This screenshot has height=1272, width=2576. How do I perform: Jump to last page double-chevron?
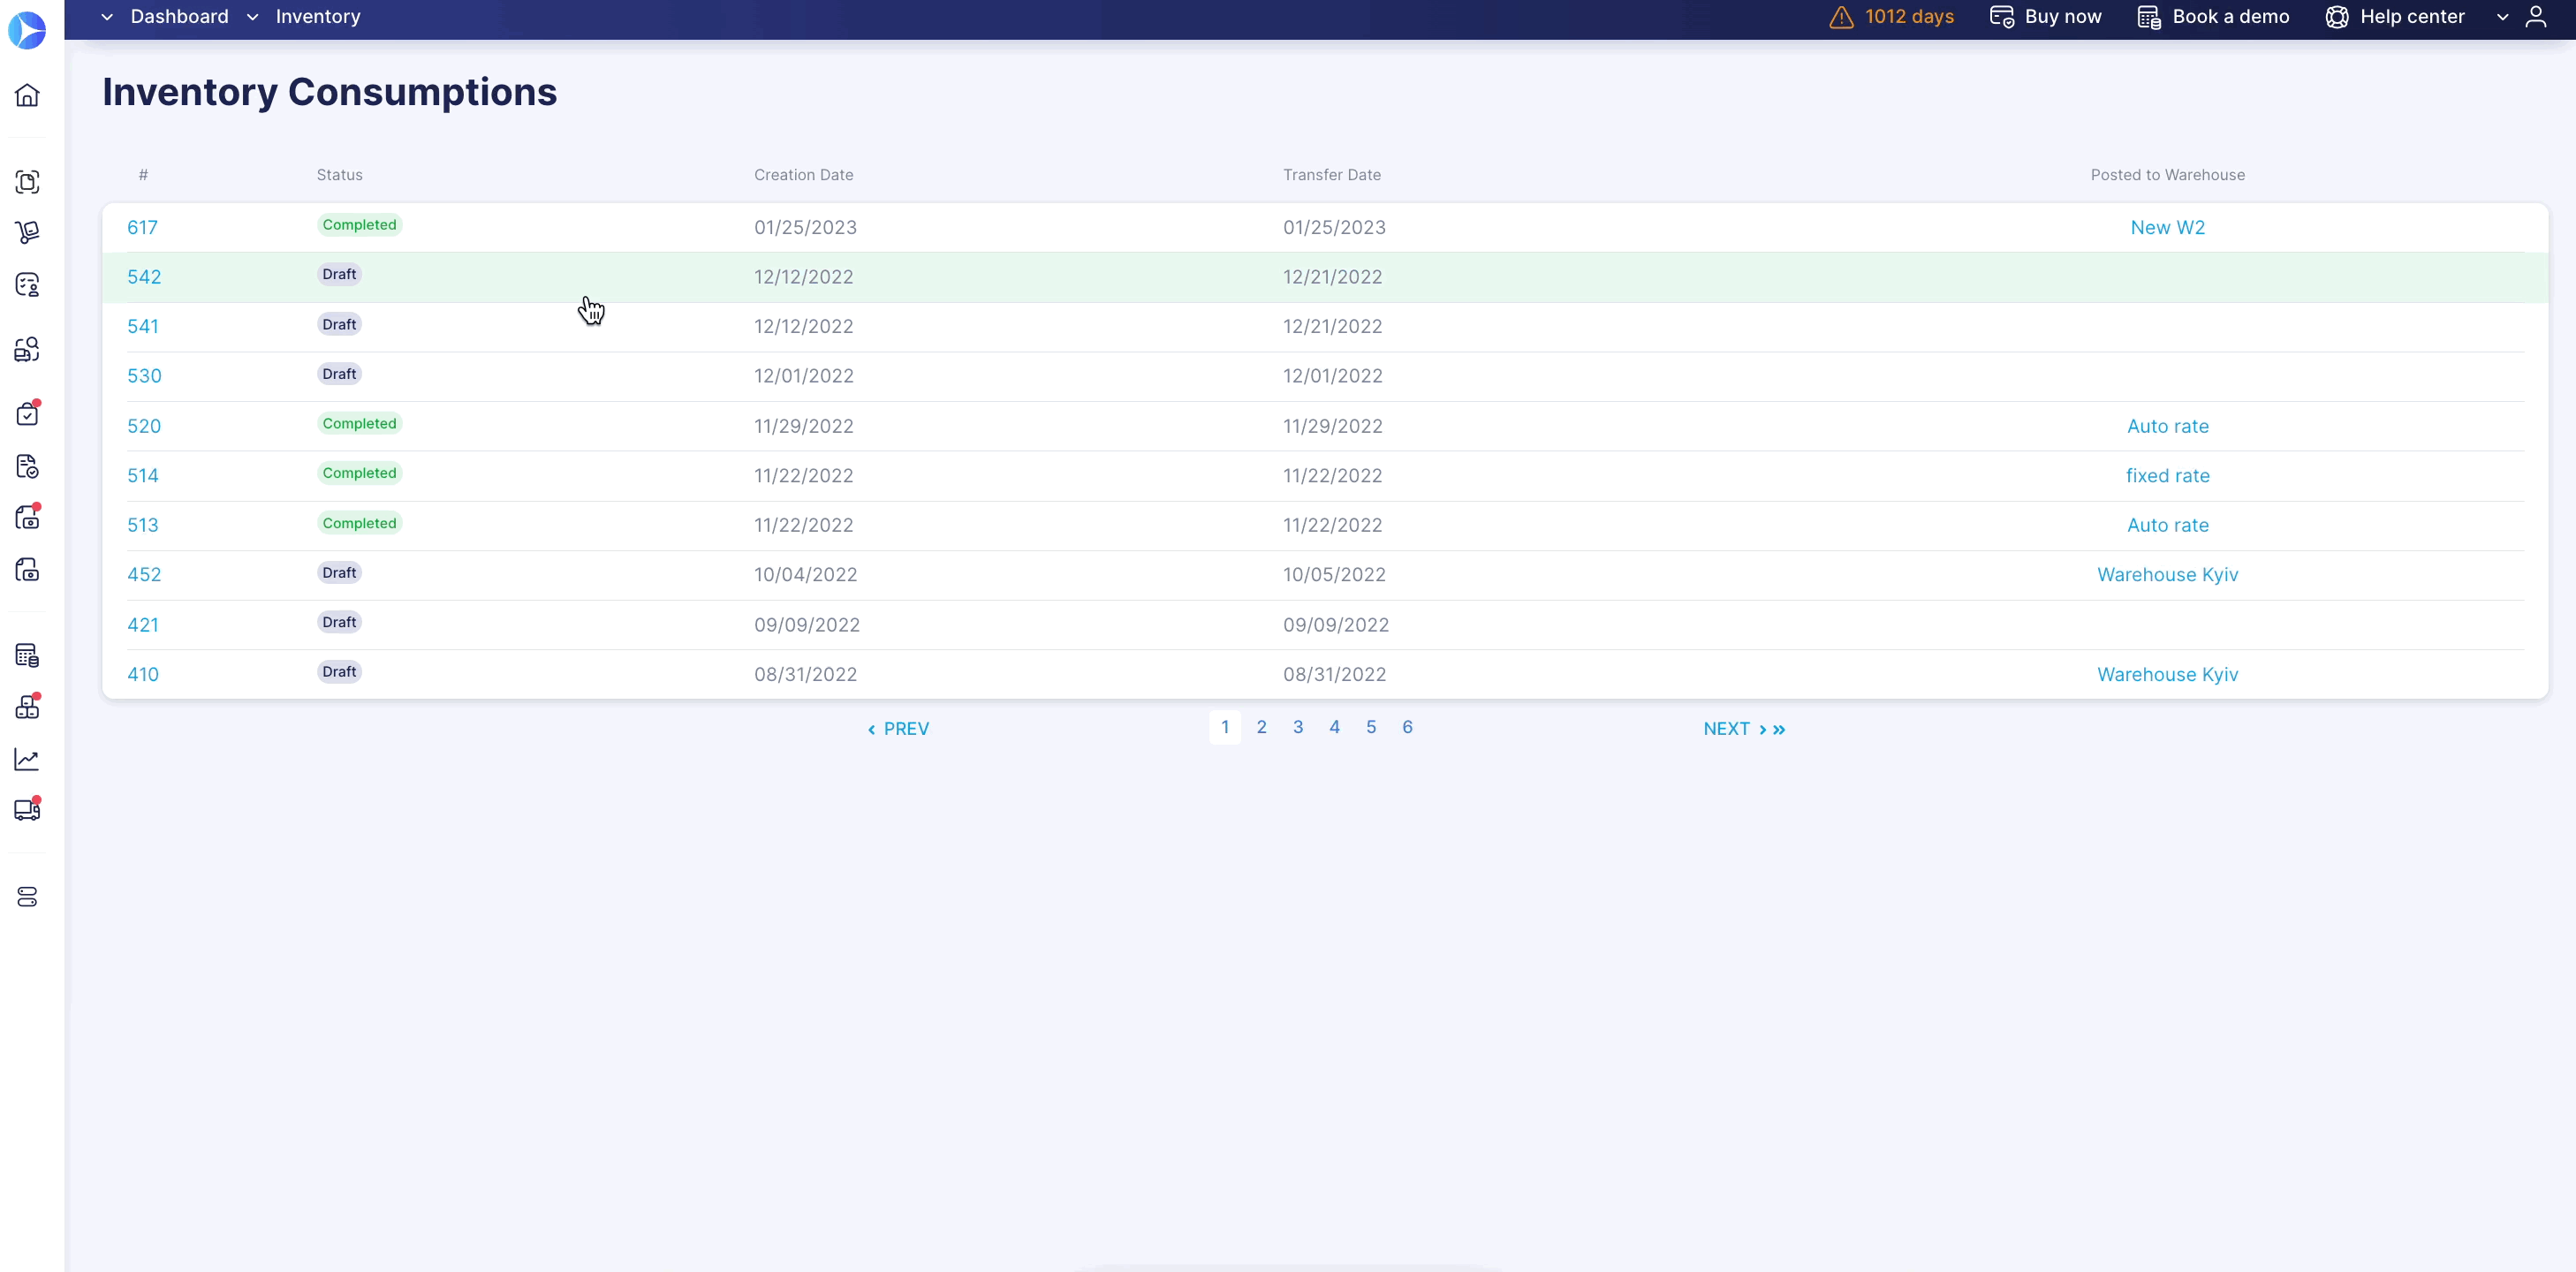1779,730
